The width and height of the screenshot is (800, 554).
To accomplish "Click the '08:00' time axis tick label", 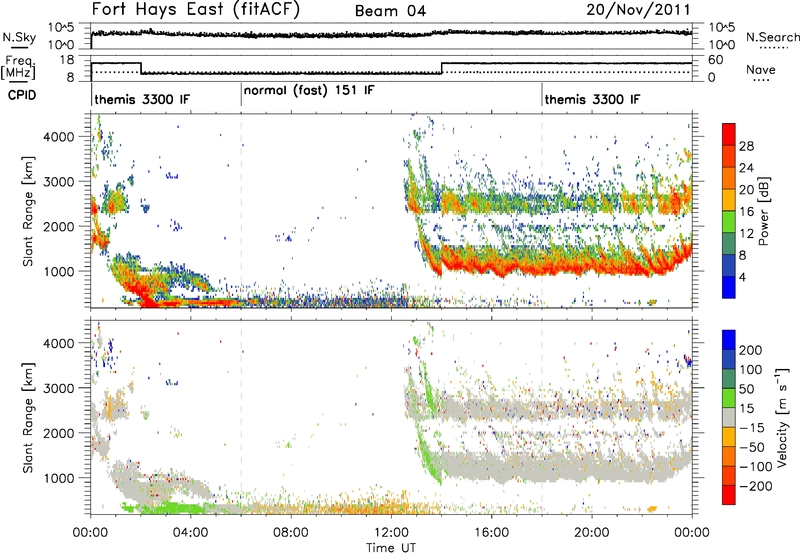I will tap(291, 533).
